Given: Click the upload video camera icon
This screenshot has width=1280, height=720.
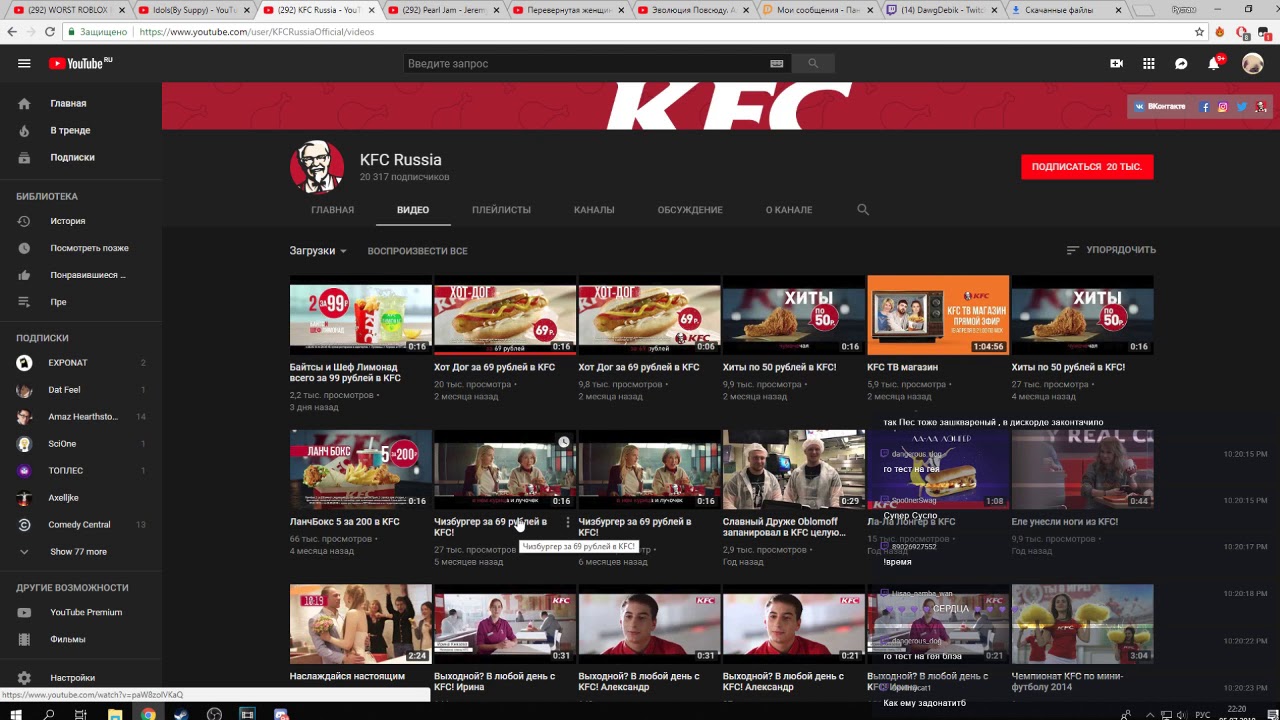Looking at the screenshot, I should point(1116,63).
